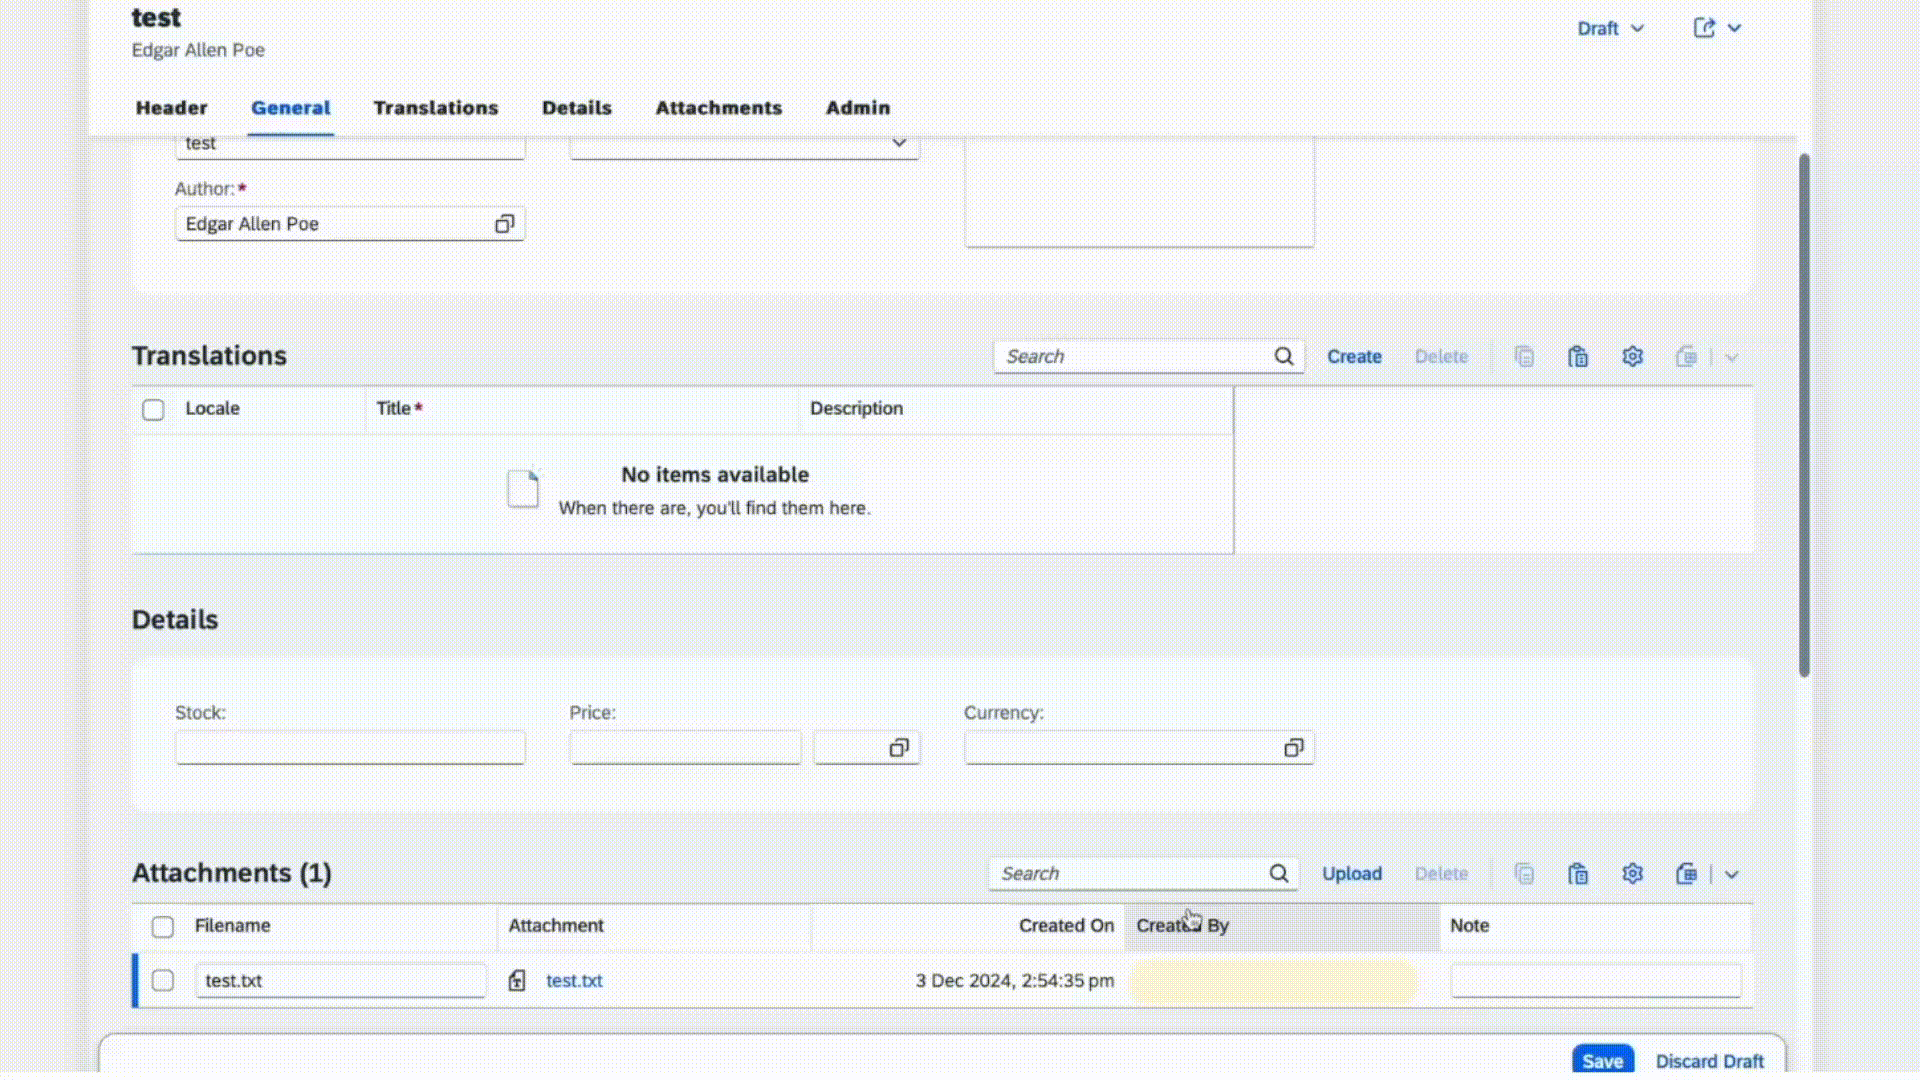Click the share icon in the header
Image resolution: width=1920 pixels, height=1080 pixels.
point(1704,28)
